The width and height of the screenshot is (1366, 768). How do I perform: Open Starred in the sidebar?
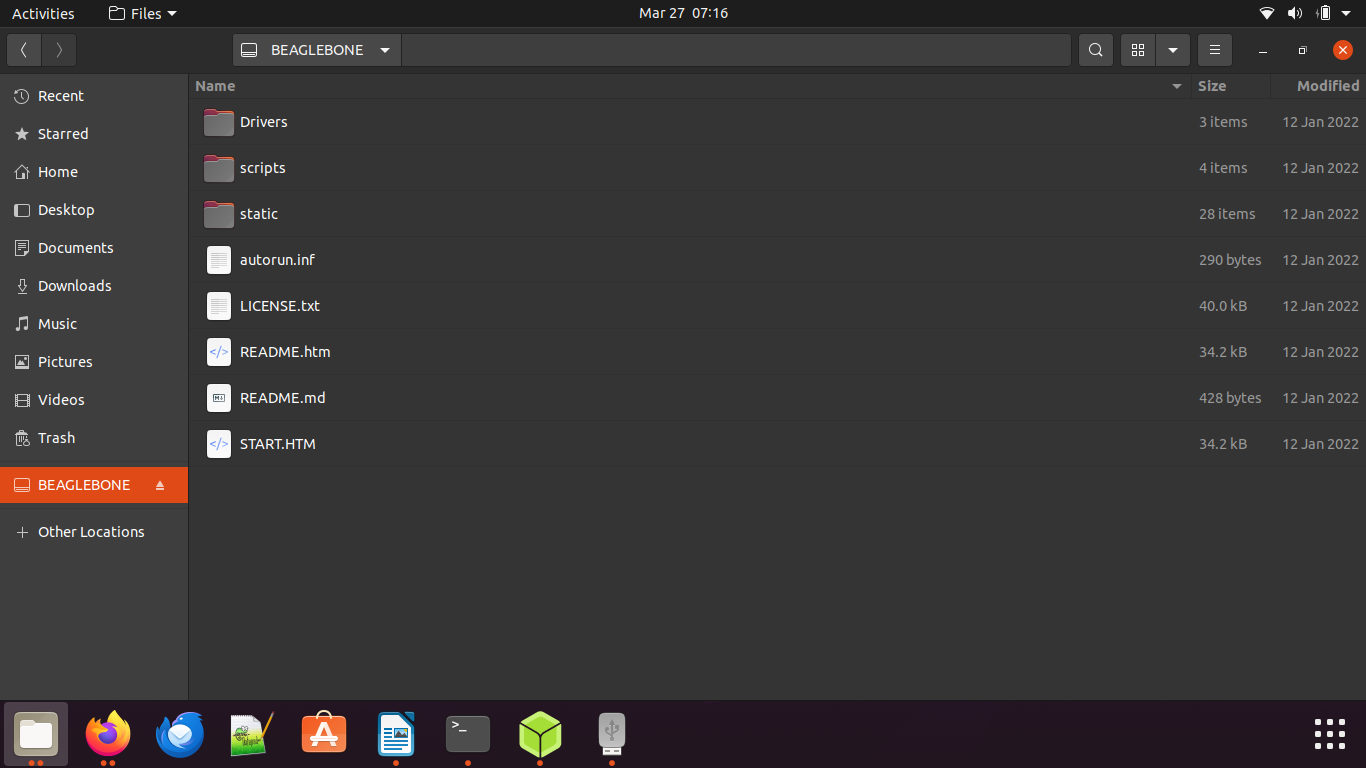coord(94,134)
